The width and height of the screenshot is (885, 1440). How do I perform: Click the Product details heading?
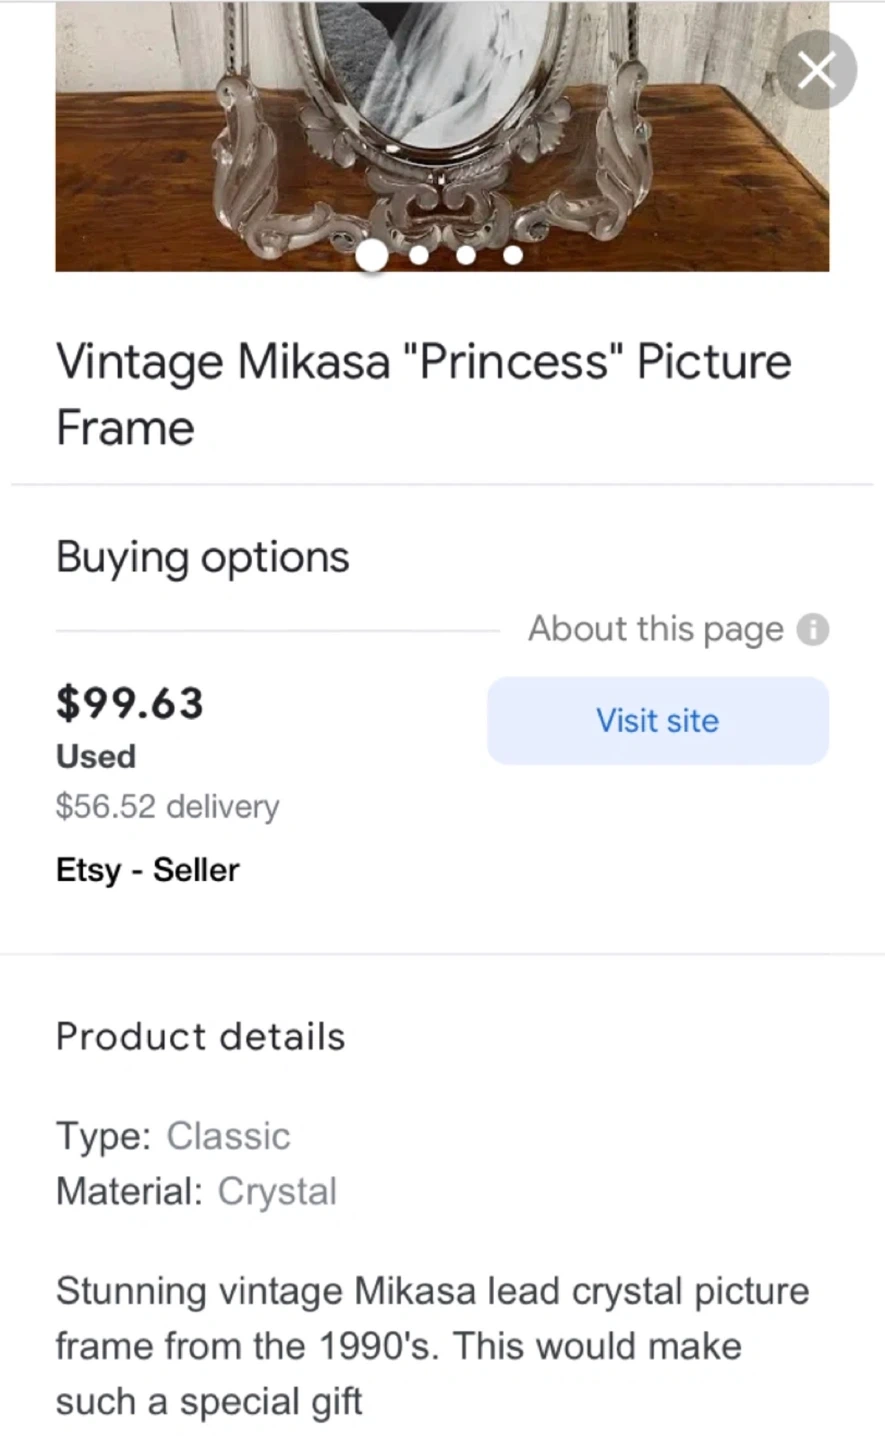click(200, 1037)
